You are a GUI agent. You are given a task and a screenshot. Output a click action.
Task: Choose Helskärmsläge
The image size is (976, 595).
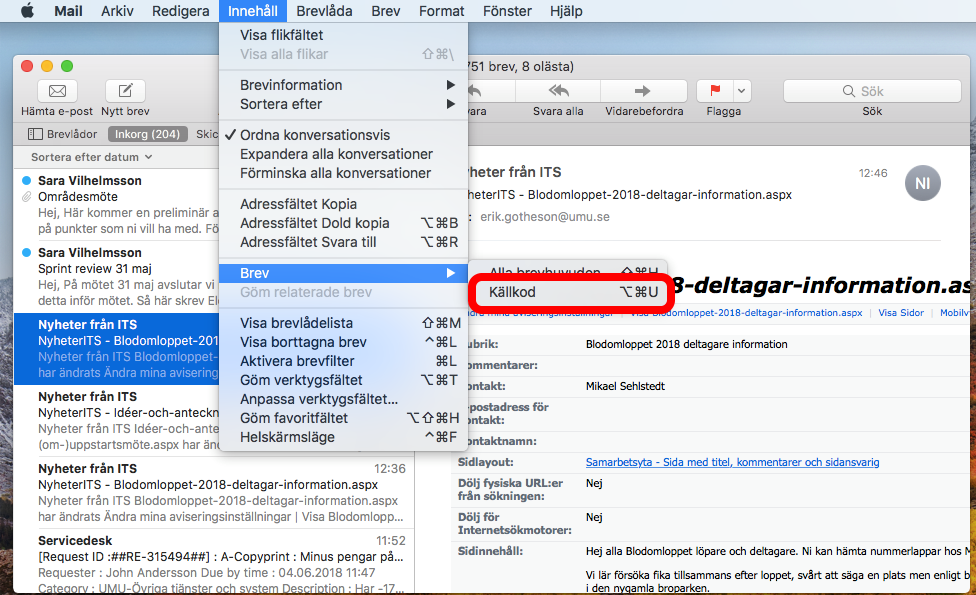[344, 437]
